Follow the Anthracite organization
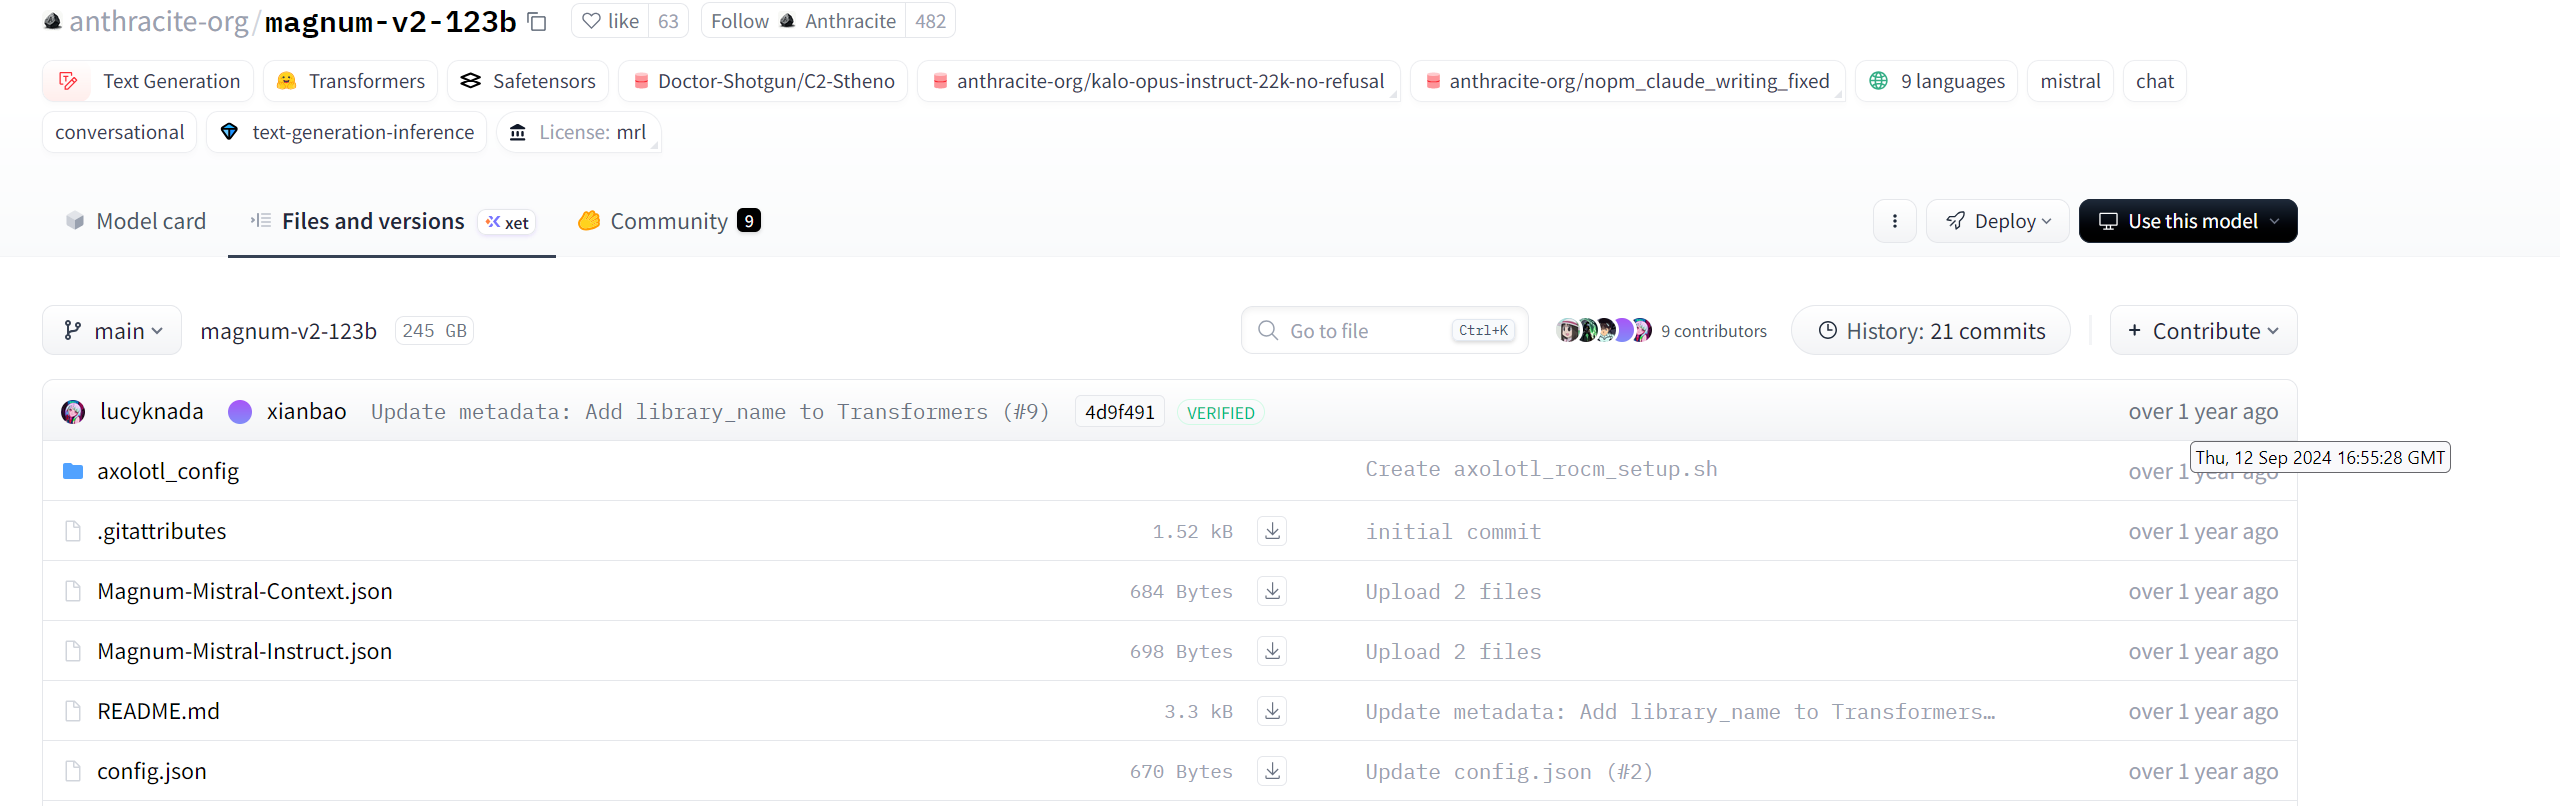 (x=803, y=21)
